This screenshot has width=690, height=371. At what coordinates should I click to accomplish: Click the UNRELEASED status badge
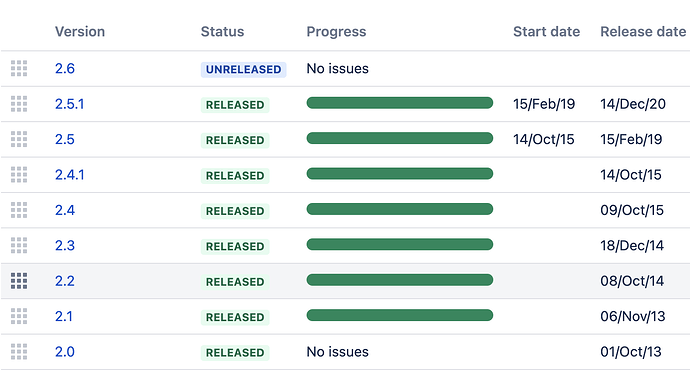[x=243, y=70]
